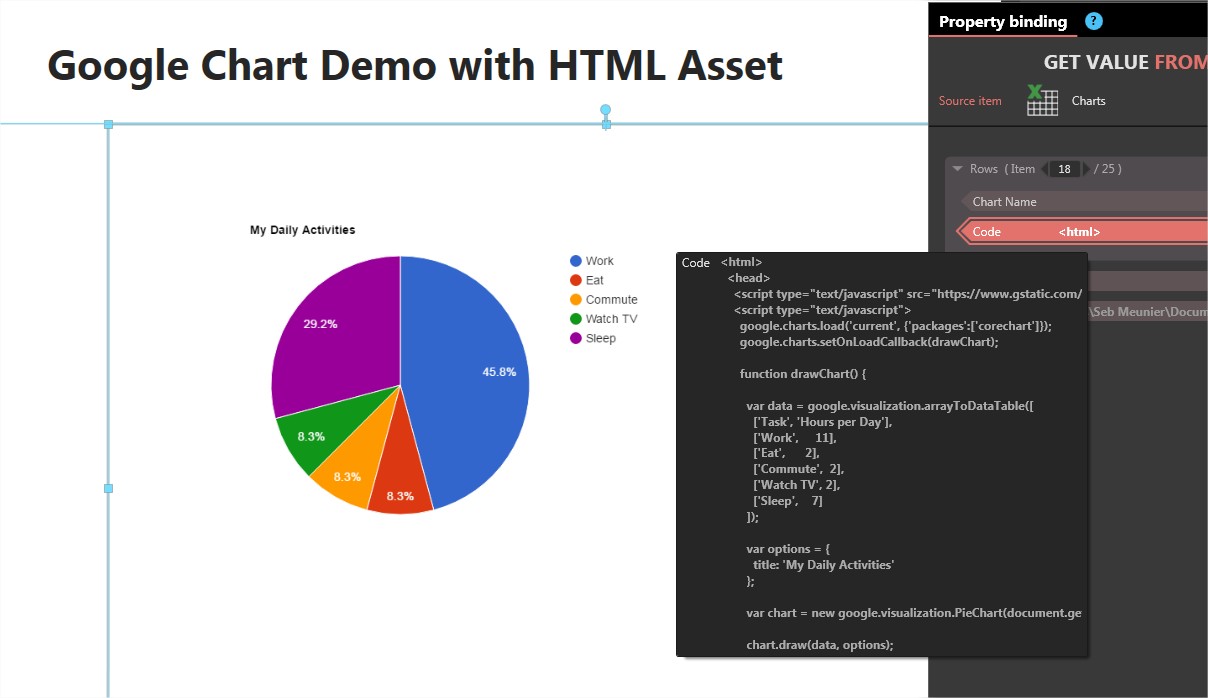Select the Code field row

[1083, 231]
